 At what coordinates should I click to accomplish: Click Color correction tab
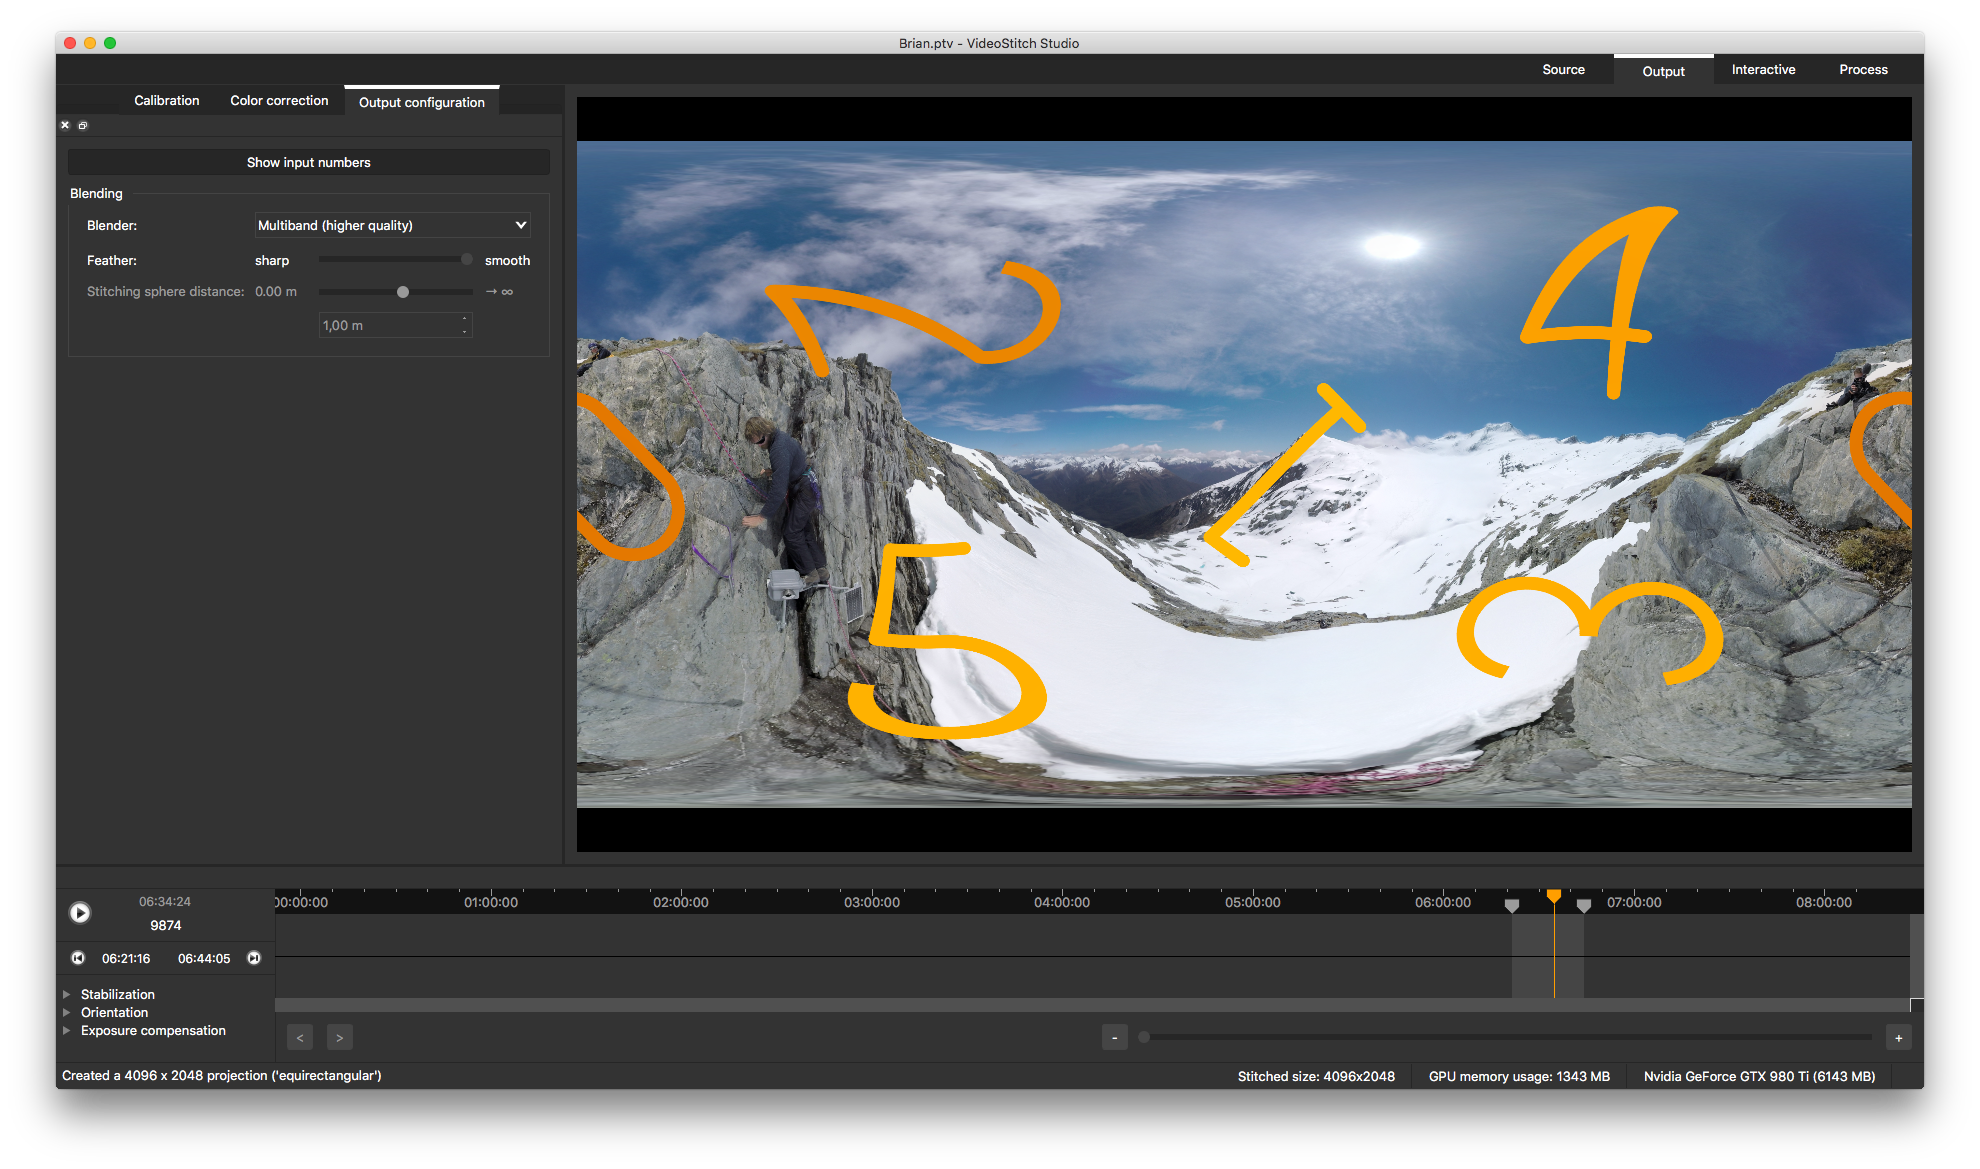[x=278, y=102]
